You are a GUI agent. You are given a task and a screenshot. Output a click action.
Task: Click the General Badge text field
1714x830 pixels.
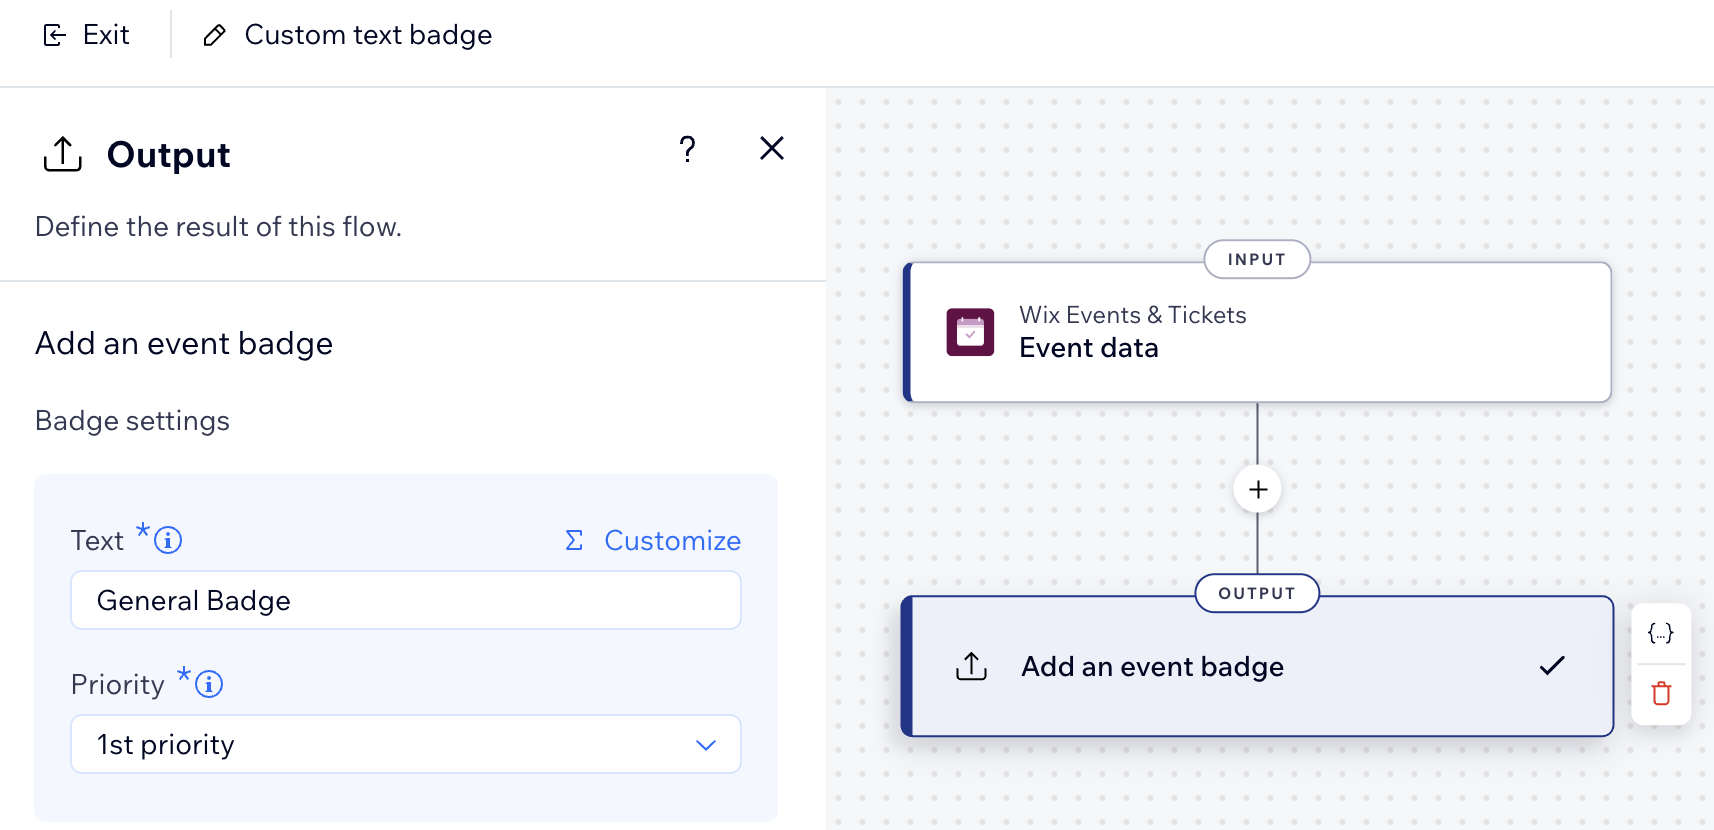pyautogui.click(x=405, y=600)
